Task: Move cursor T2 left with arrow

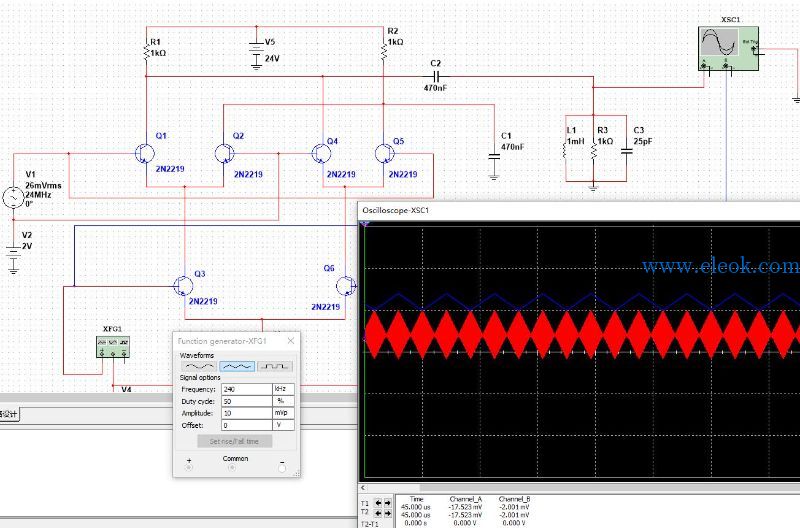Action: click(x=379, y=513)
